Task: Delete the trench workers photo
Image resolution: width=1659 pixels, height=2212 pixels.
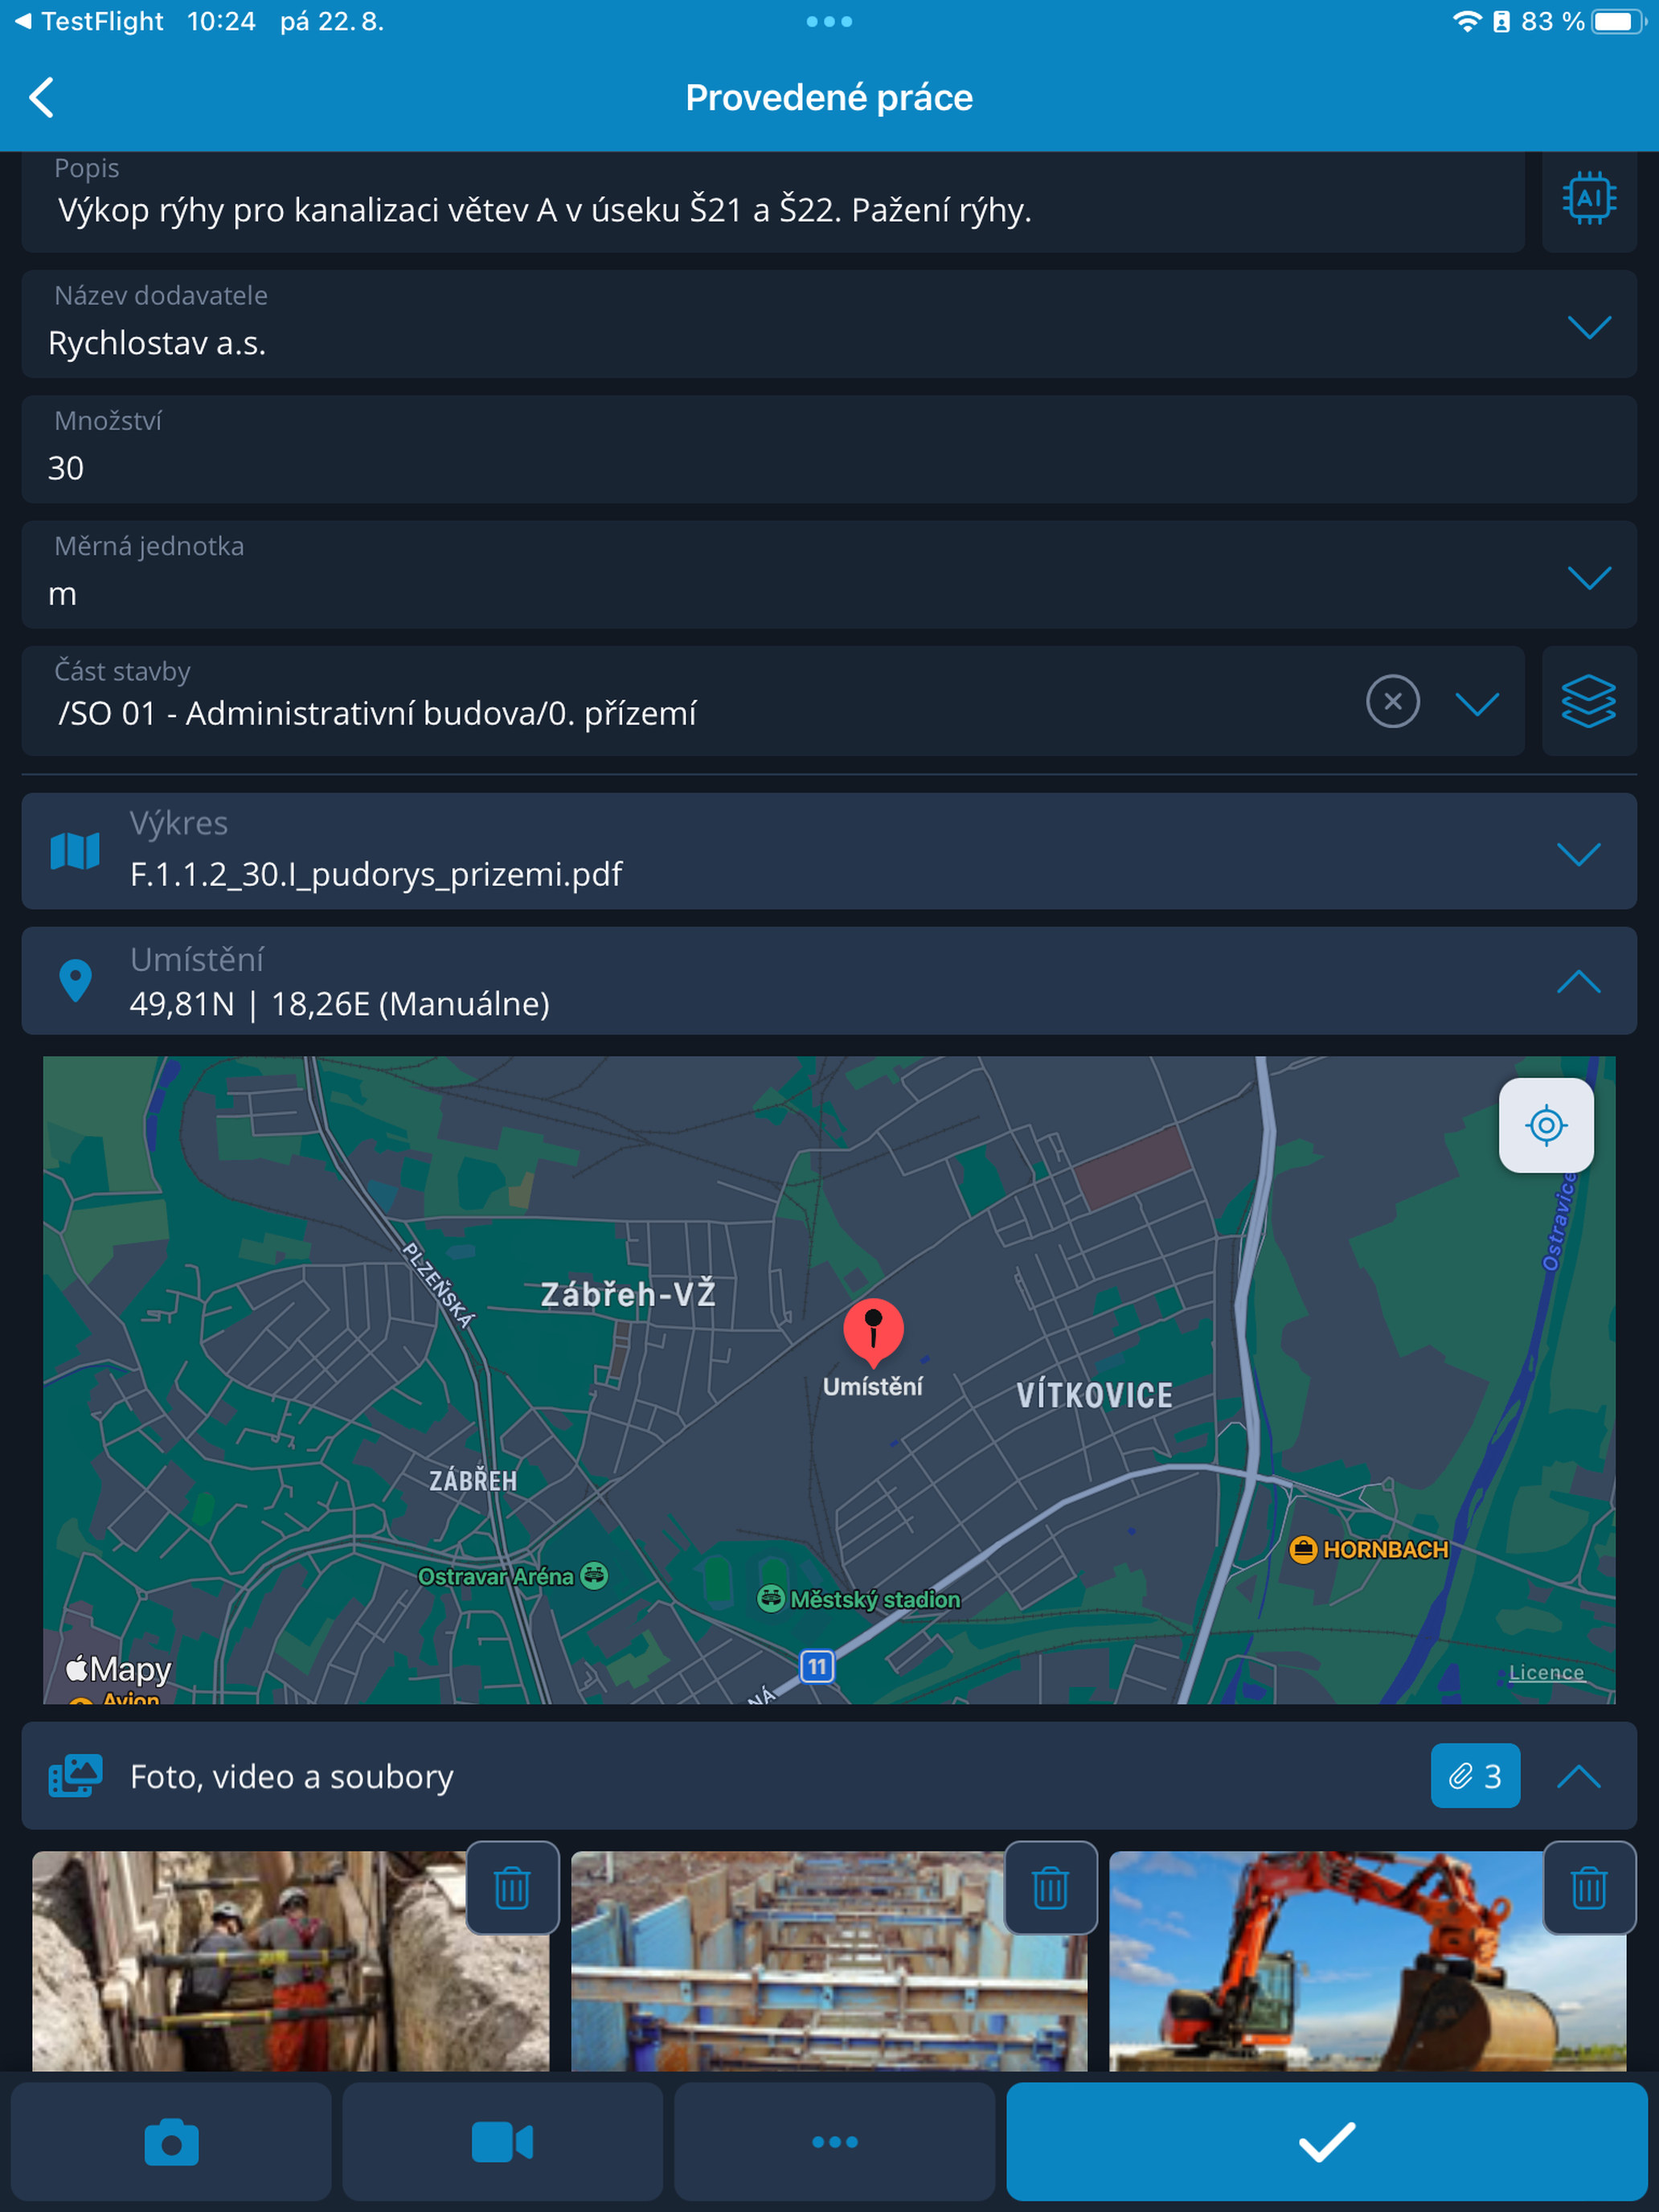Action: pos(512,1888)
